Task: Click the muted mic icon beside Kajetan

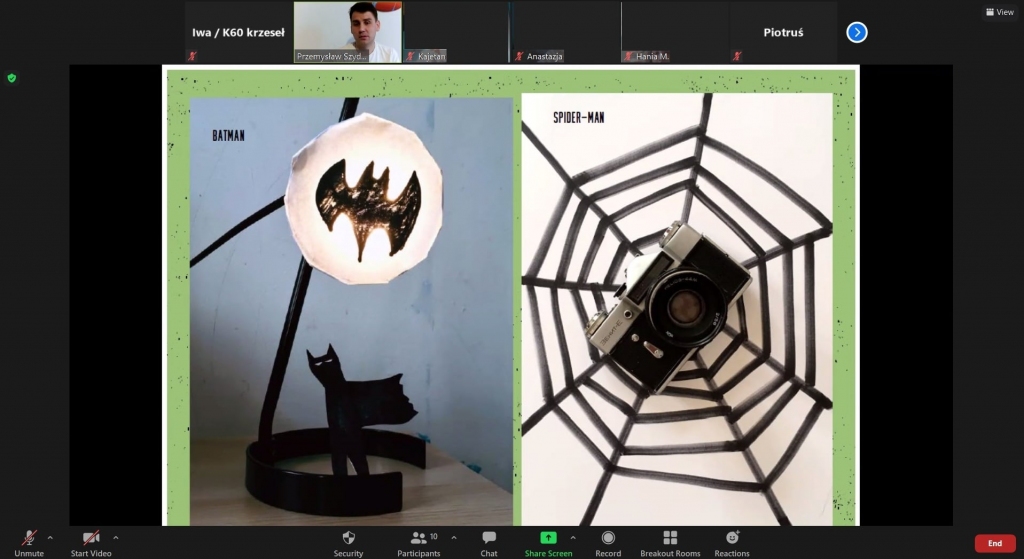Action: coord(411,56)
